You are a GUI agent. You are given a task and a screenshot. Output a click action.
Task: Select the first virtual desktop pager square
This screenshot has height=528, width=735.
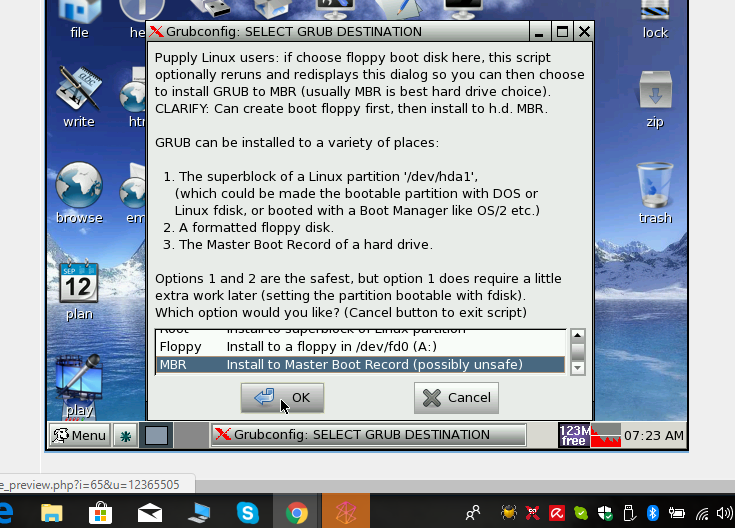point(156,436)
